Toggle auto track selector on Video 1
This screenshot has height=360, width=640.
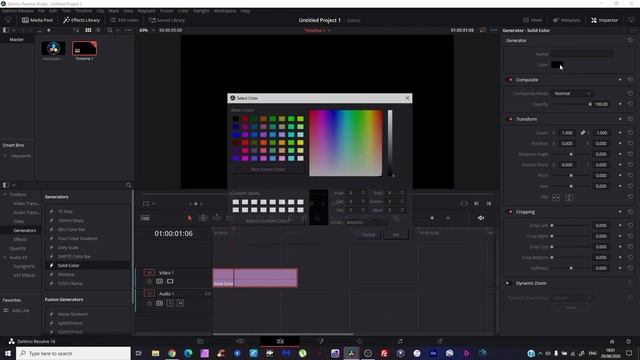pyautogui.click(x=160, y=281)
